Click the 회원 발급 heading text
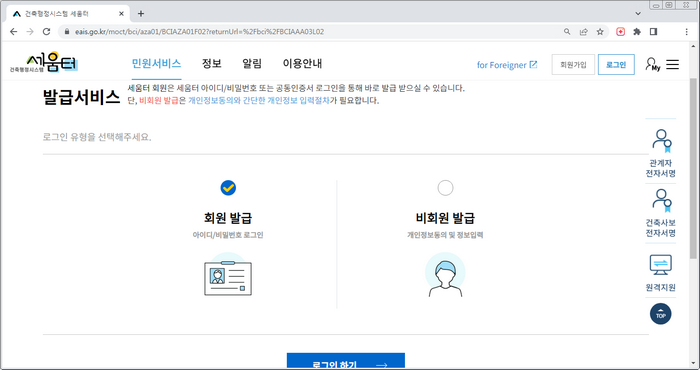This screenshot has height=370, width=700. pos(228,218)
